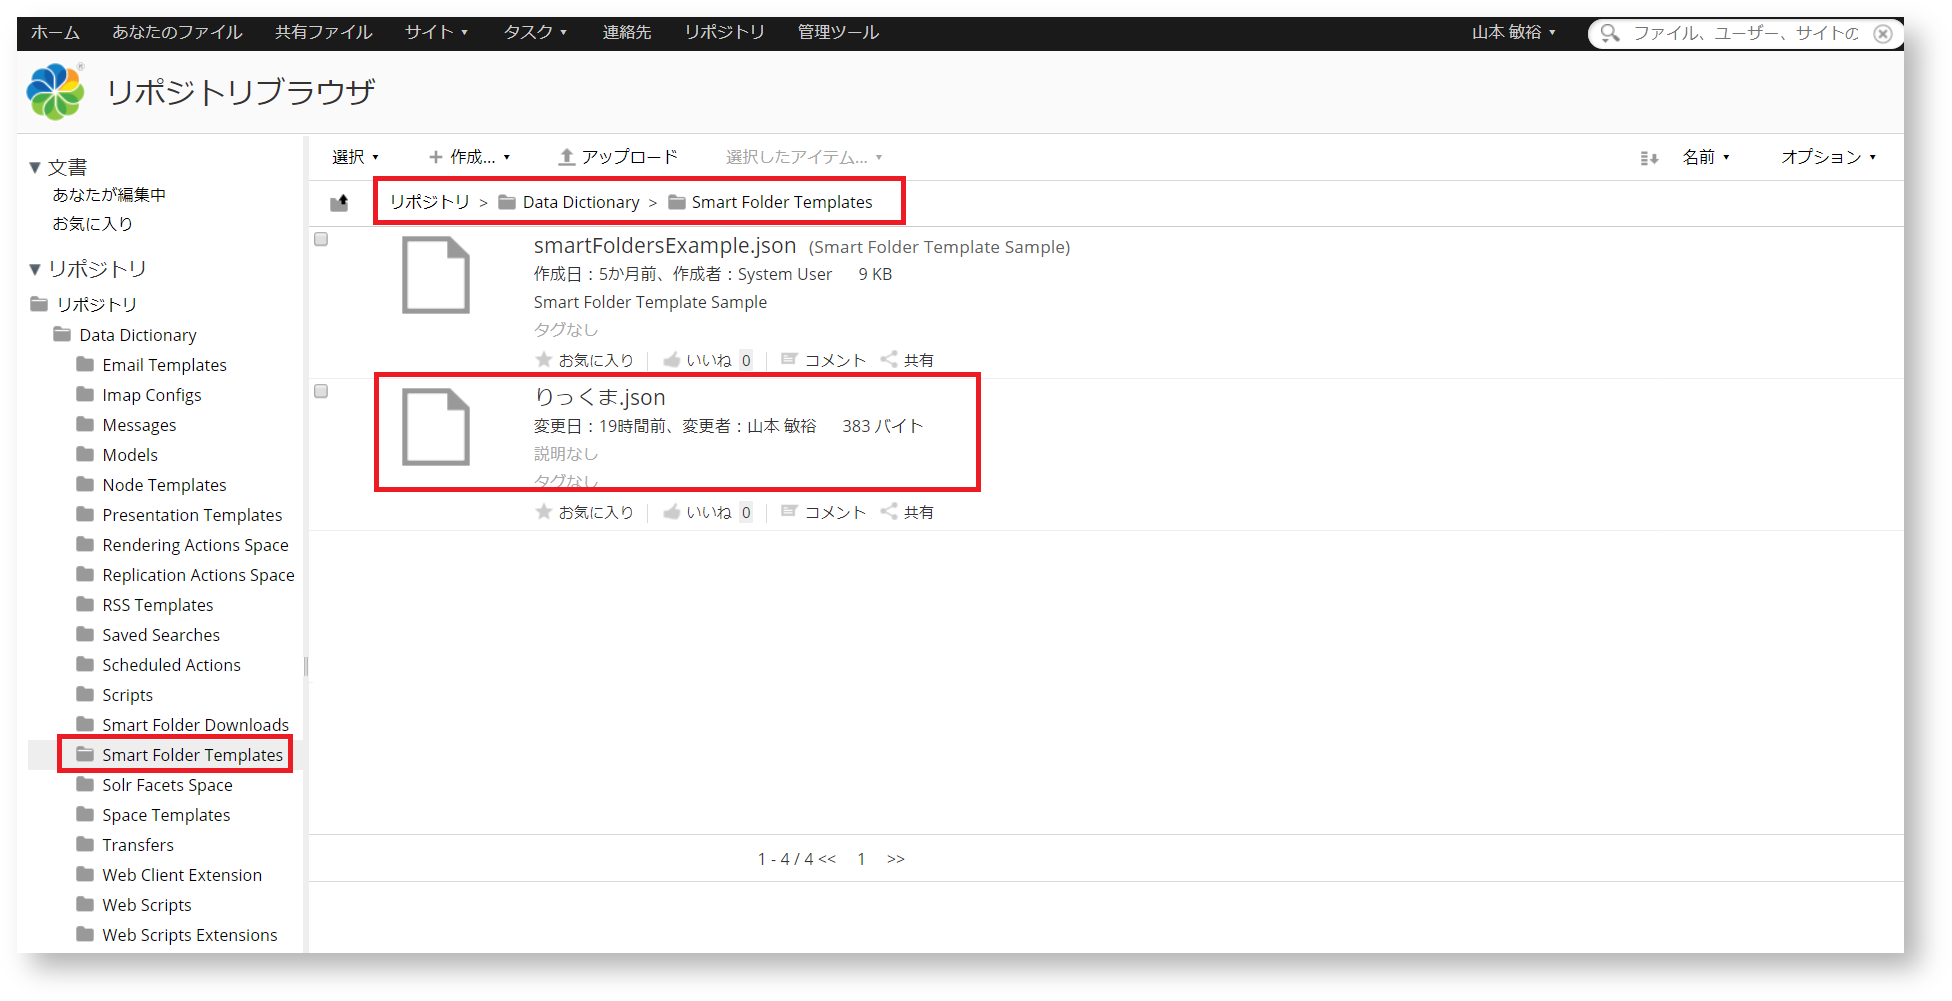The width and height of the screenshot is (1952, 1001).
Task: Click Data Dictionary breadcrumb link
Action: point(581,202)
